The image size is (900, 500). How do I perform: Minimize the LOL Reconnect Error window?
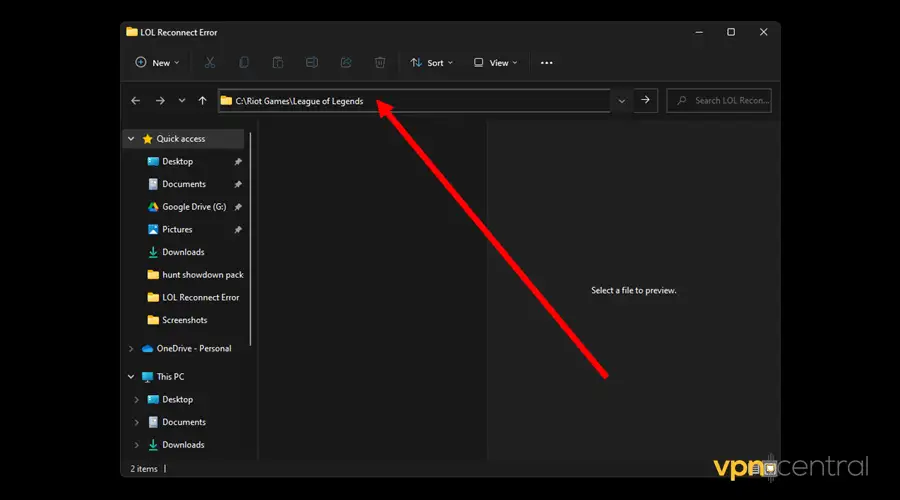coord(699,32)
